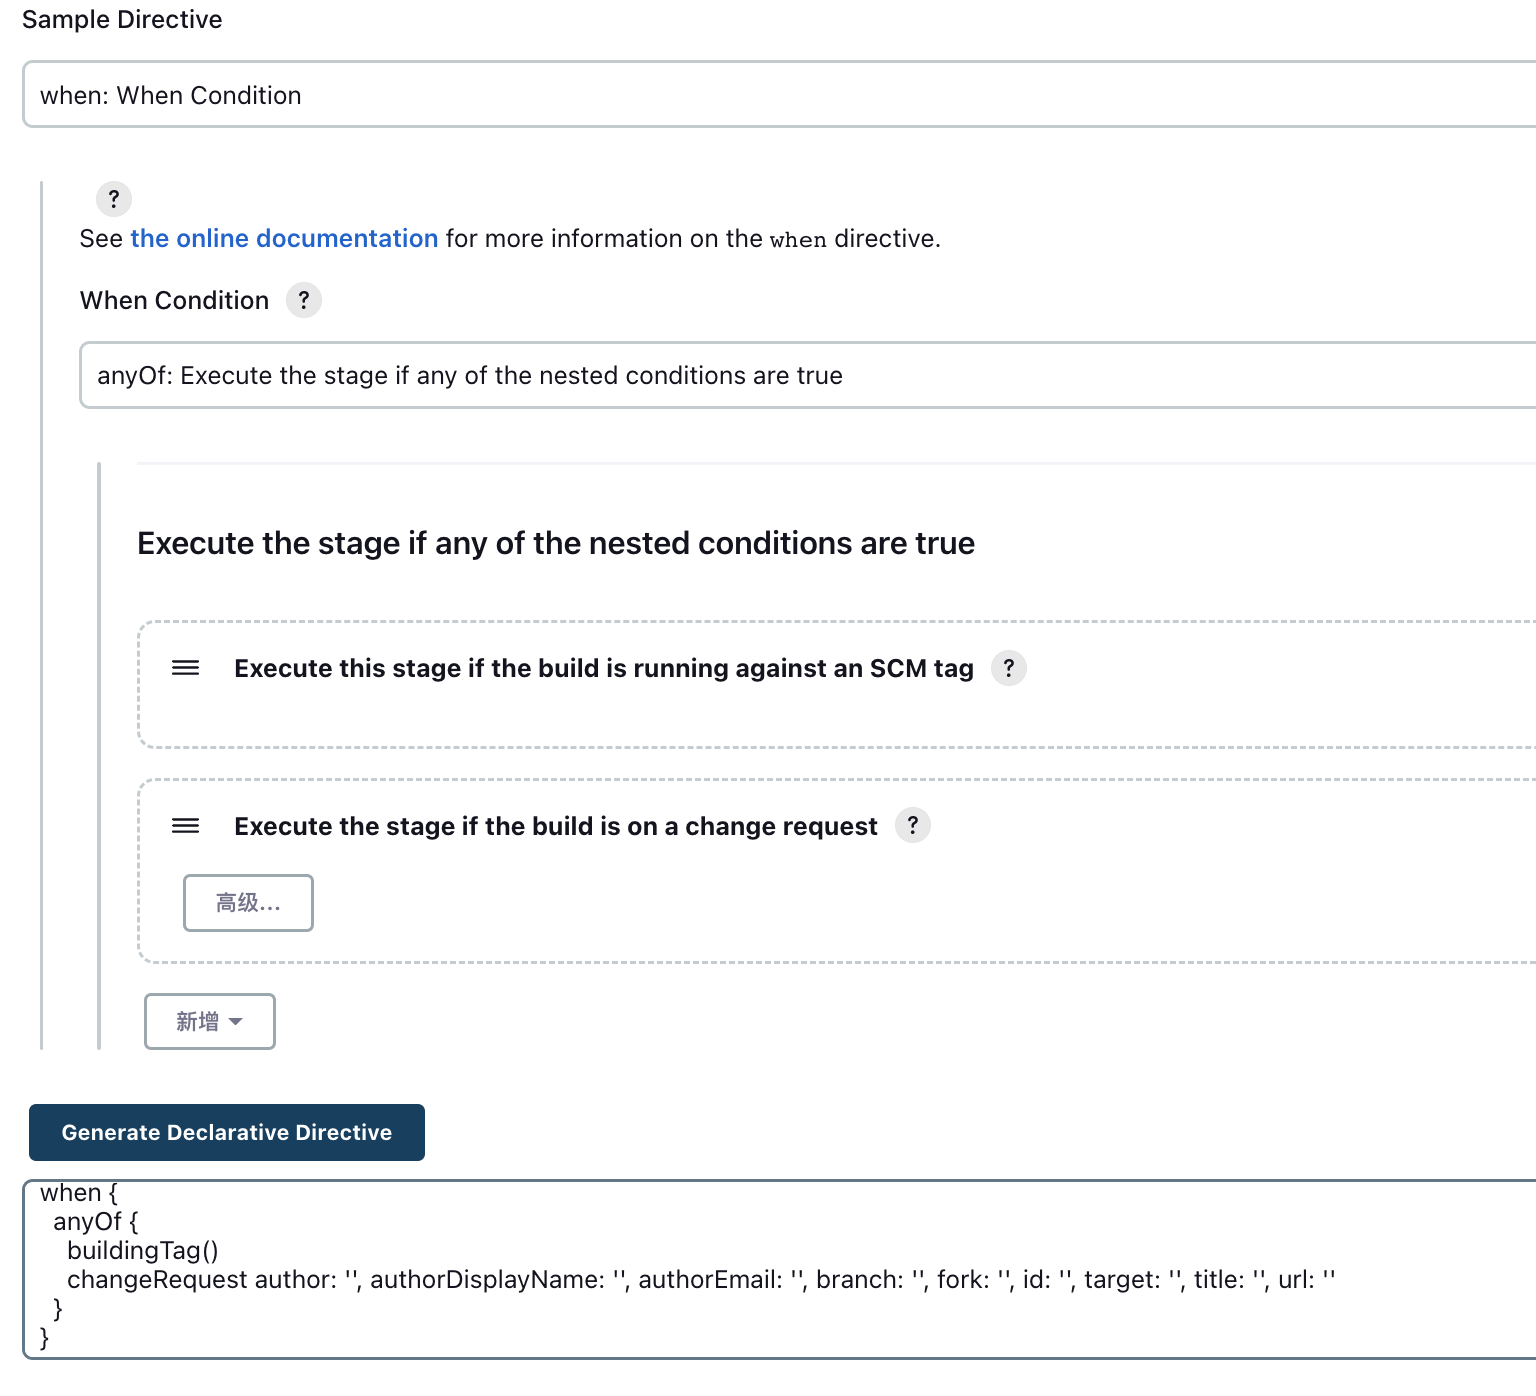Click the When Condition label
The image size is (1536, 1396).
tap(175, 300)
